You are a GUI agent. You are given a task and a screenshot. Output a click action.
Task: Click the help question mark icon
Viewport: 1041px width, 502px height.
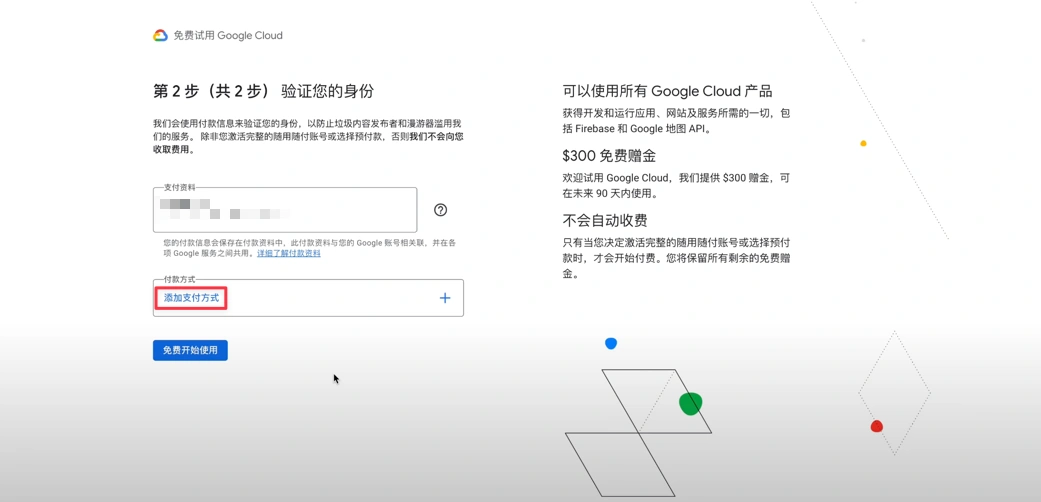point(440,210)
